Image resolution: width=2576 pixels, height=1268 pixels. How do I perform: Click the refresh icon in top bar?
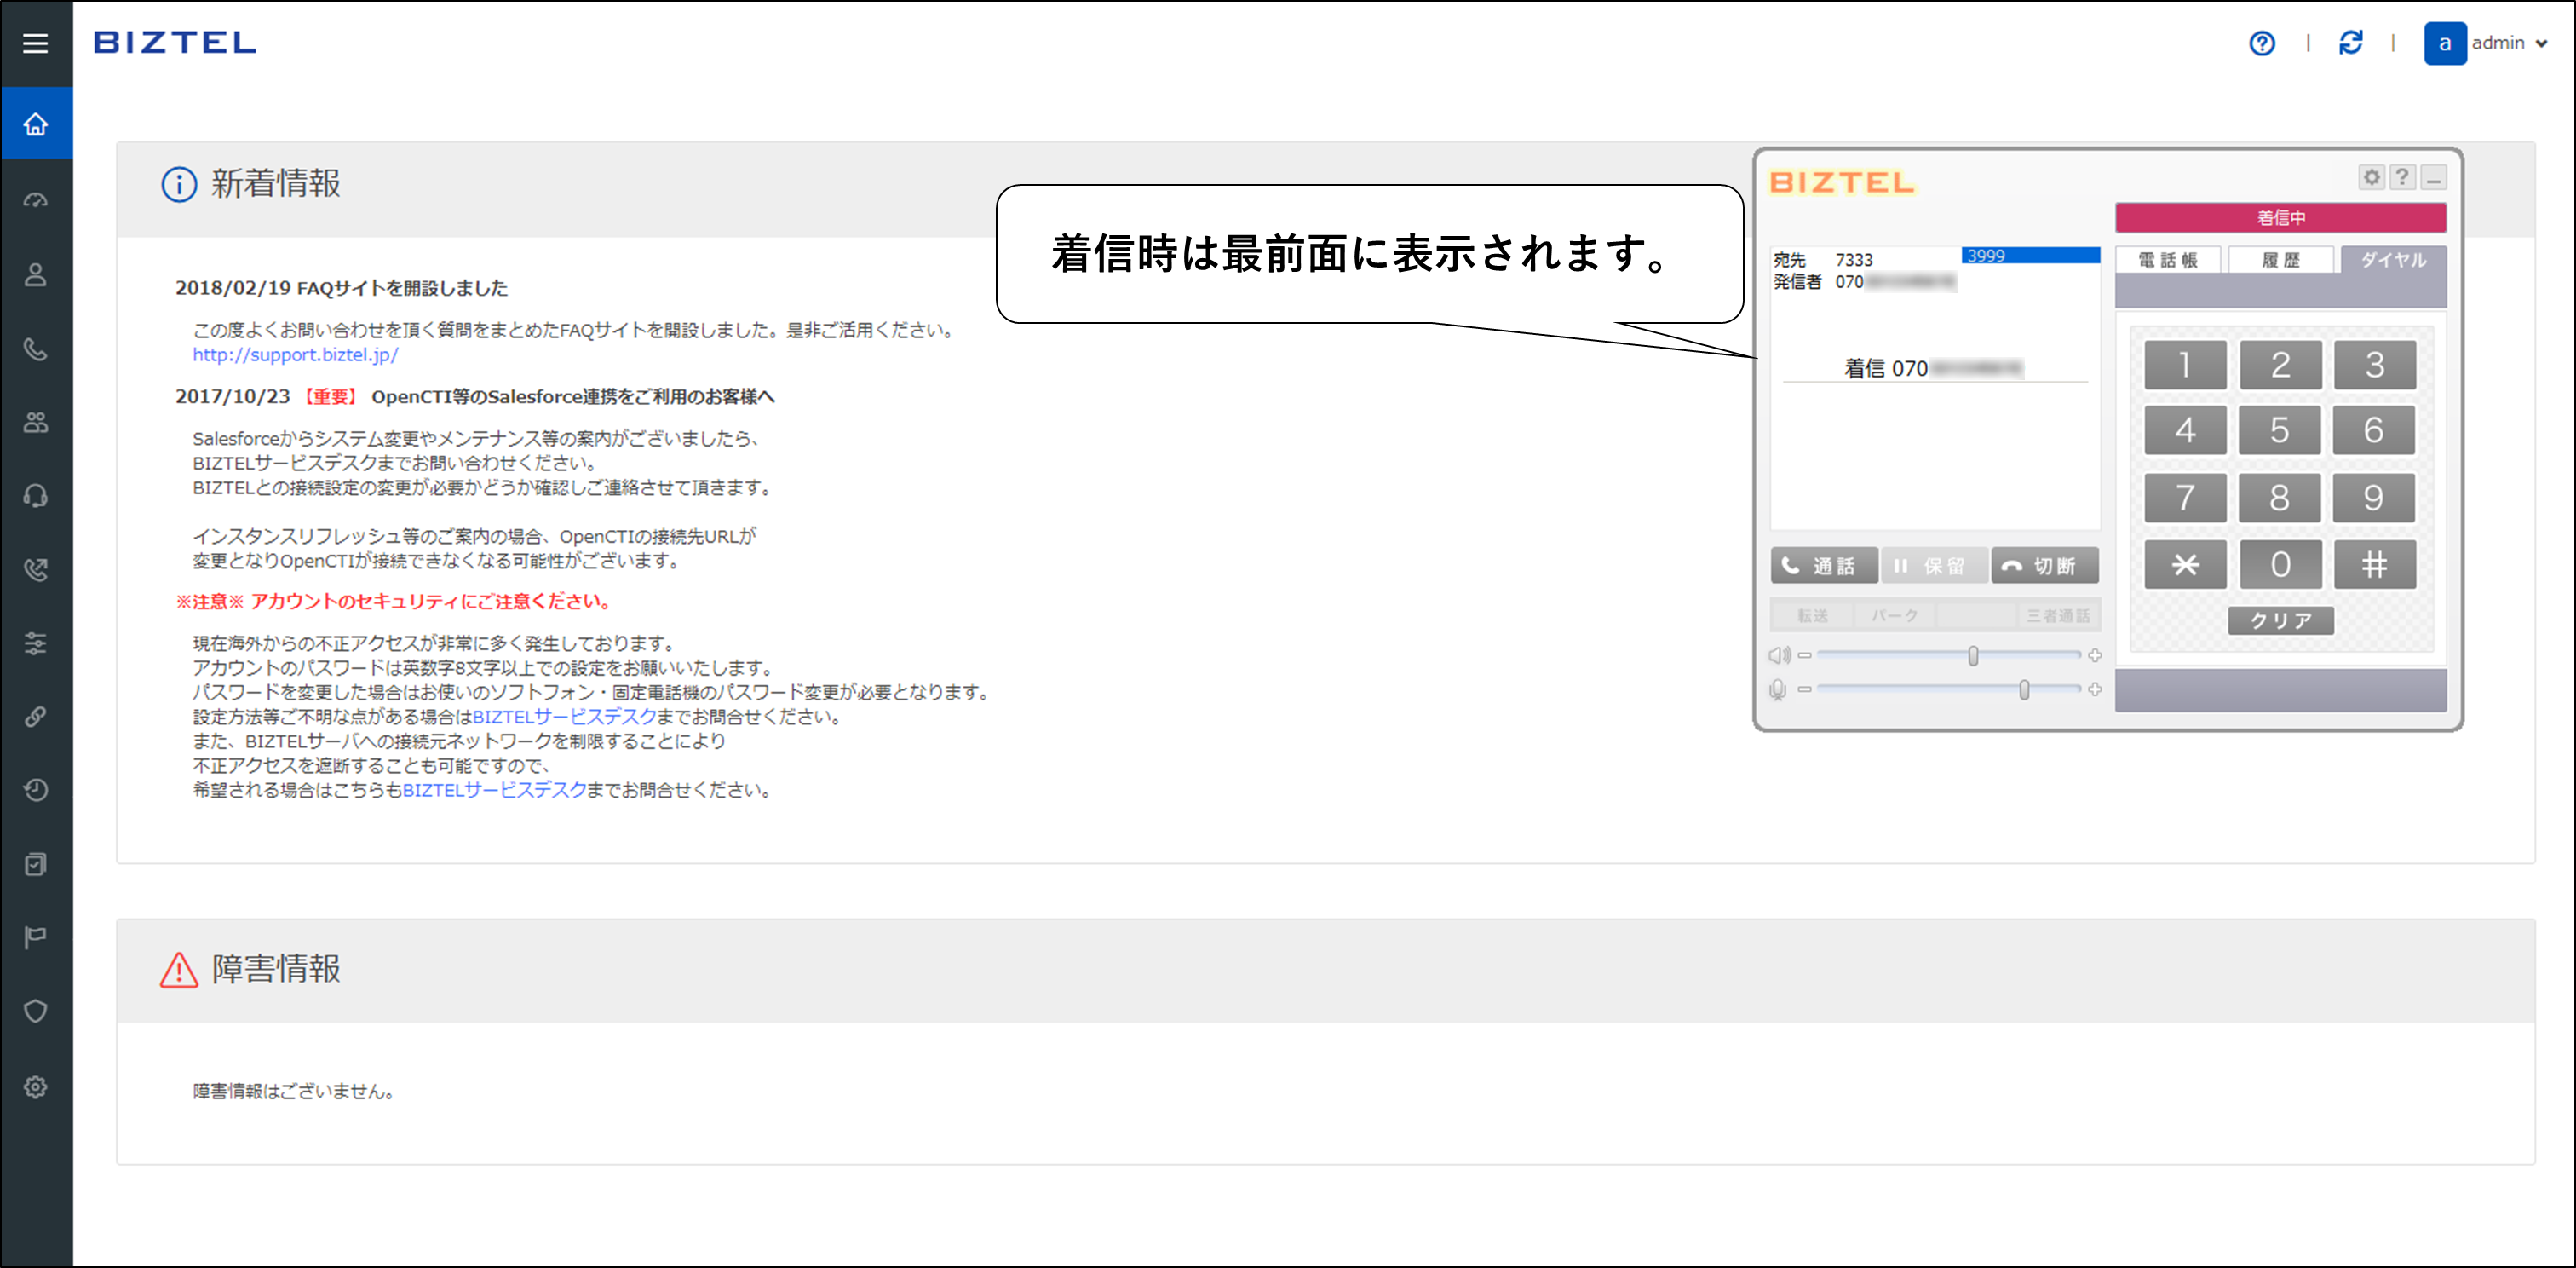[2350, 43]
